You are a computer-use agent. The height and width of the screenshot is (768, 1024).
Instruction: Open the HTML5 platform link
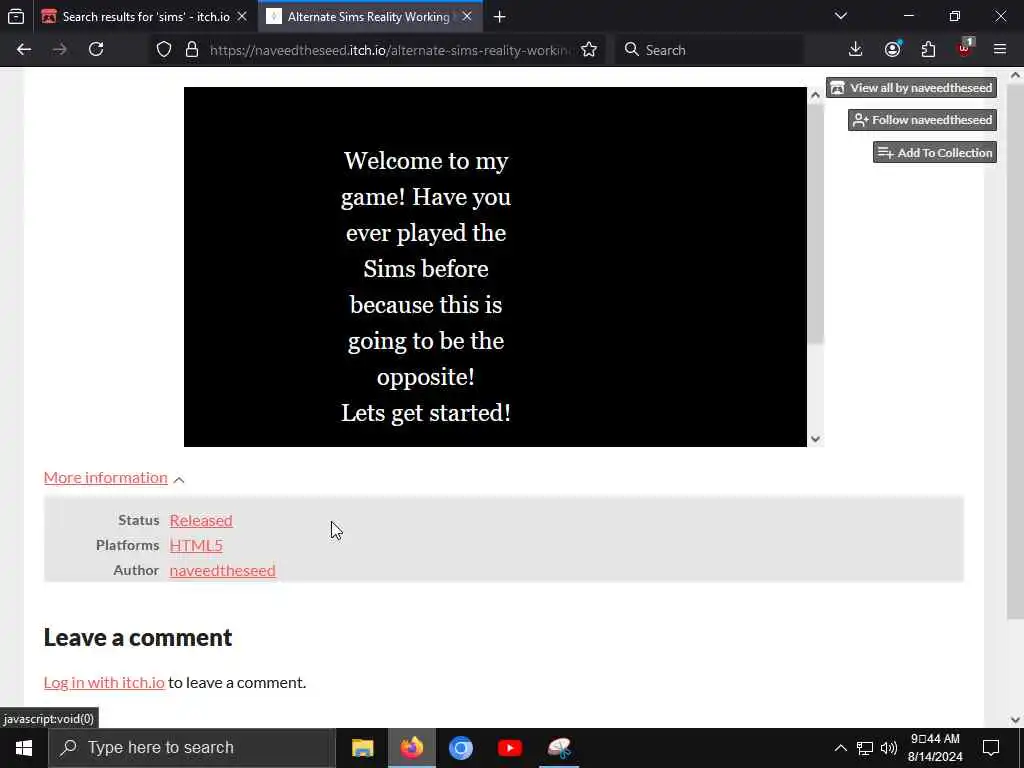pyautogui.click(x=196, y=545)
